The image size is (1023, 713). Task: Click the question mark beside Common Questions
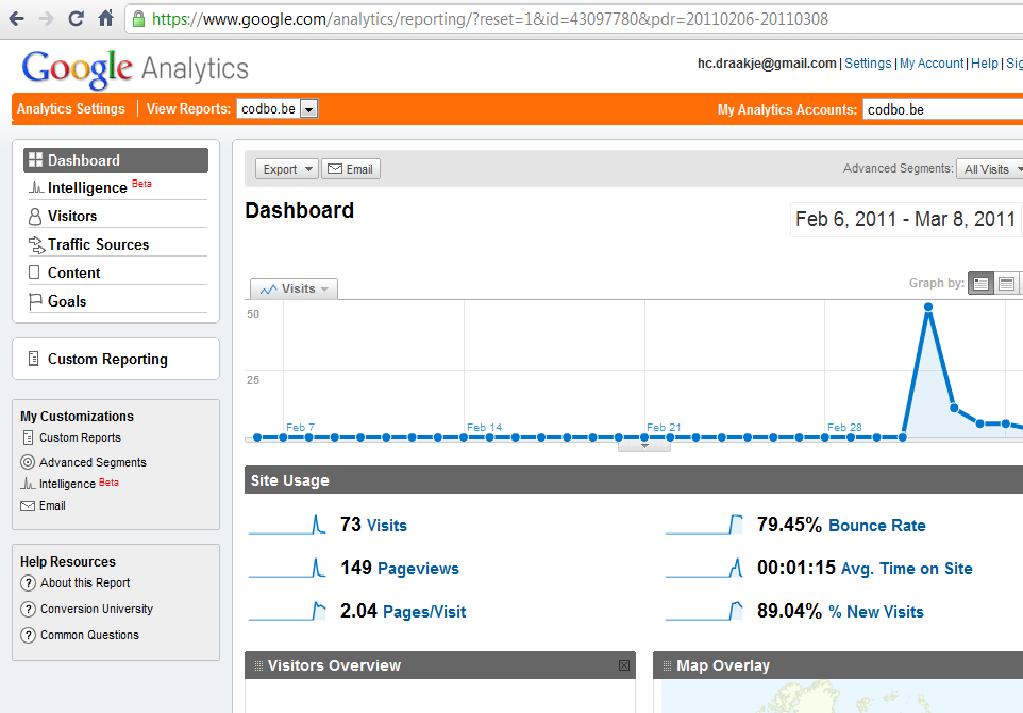click(27, 635)
